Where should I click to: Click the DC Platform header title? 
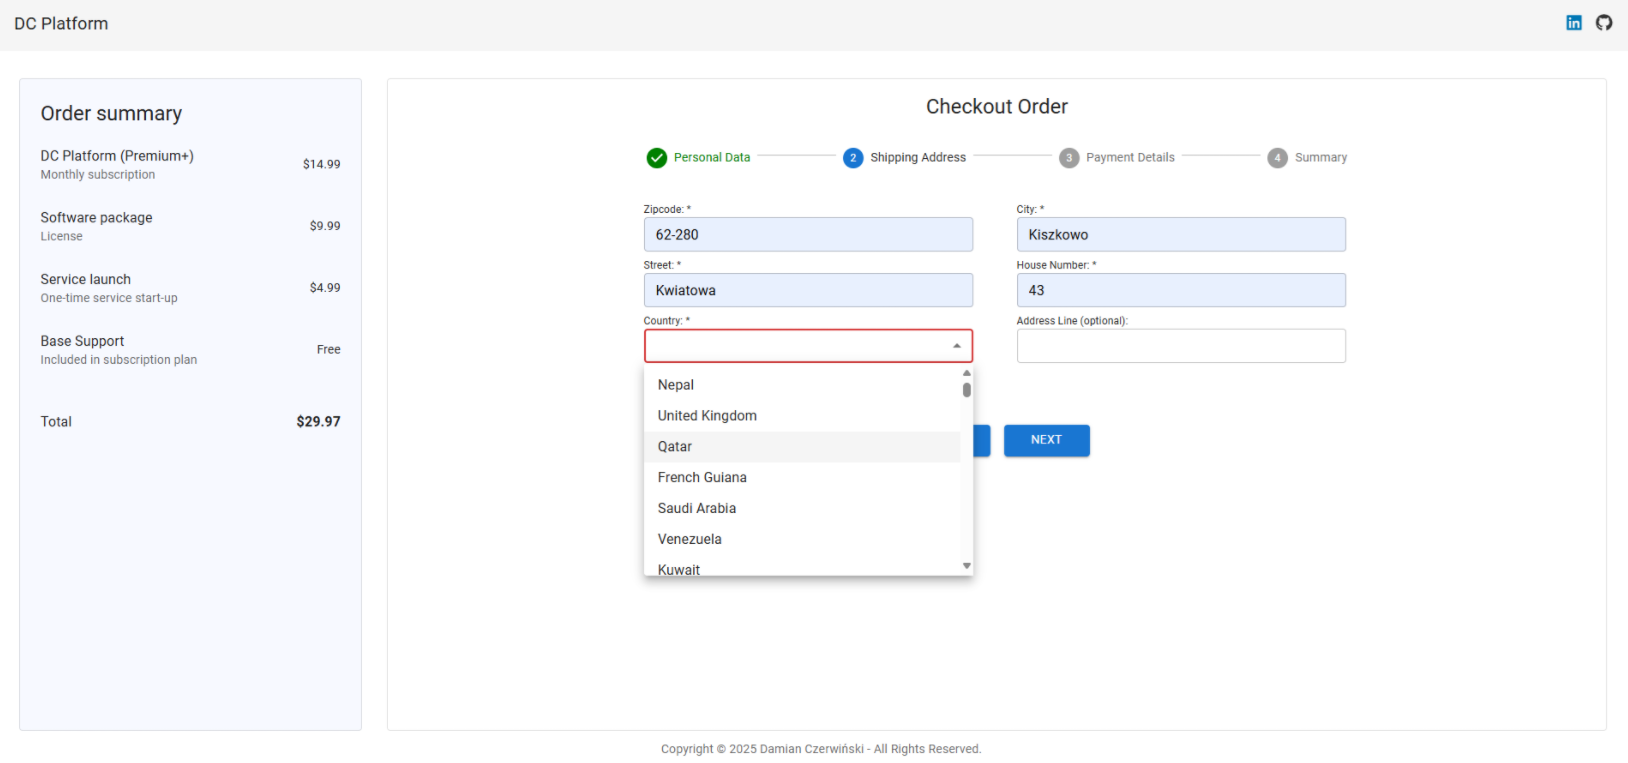[61, 24]
